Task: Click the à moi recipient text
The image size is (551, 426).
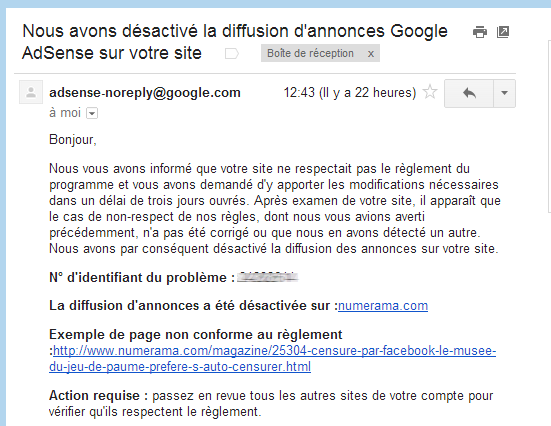Action: coord(65,113)
